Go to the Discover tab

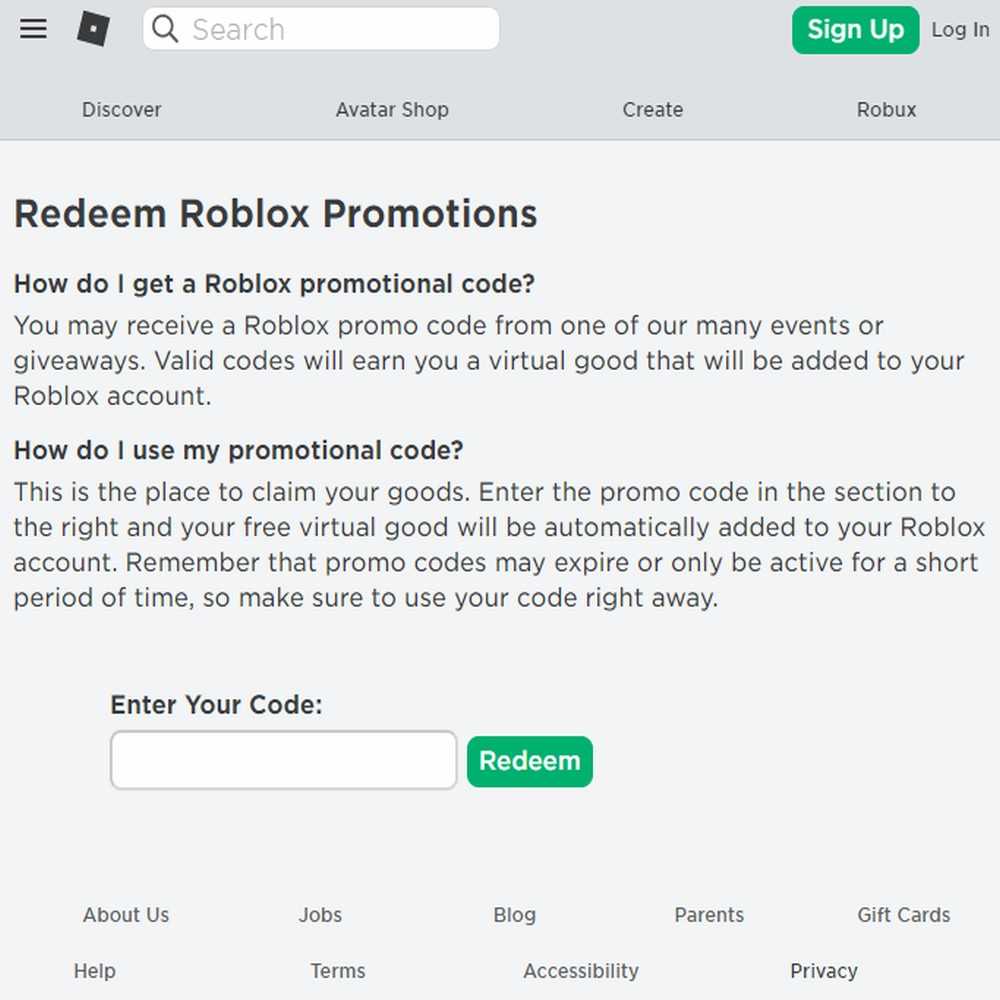[x=121, y=110]
